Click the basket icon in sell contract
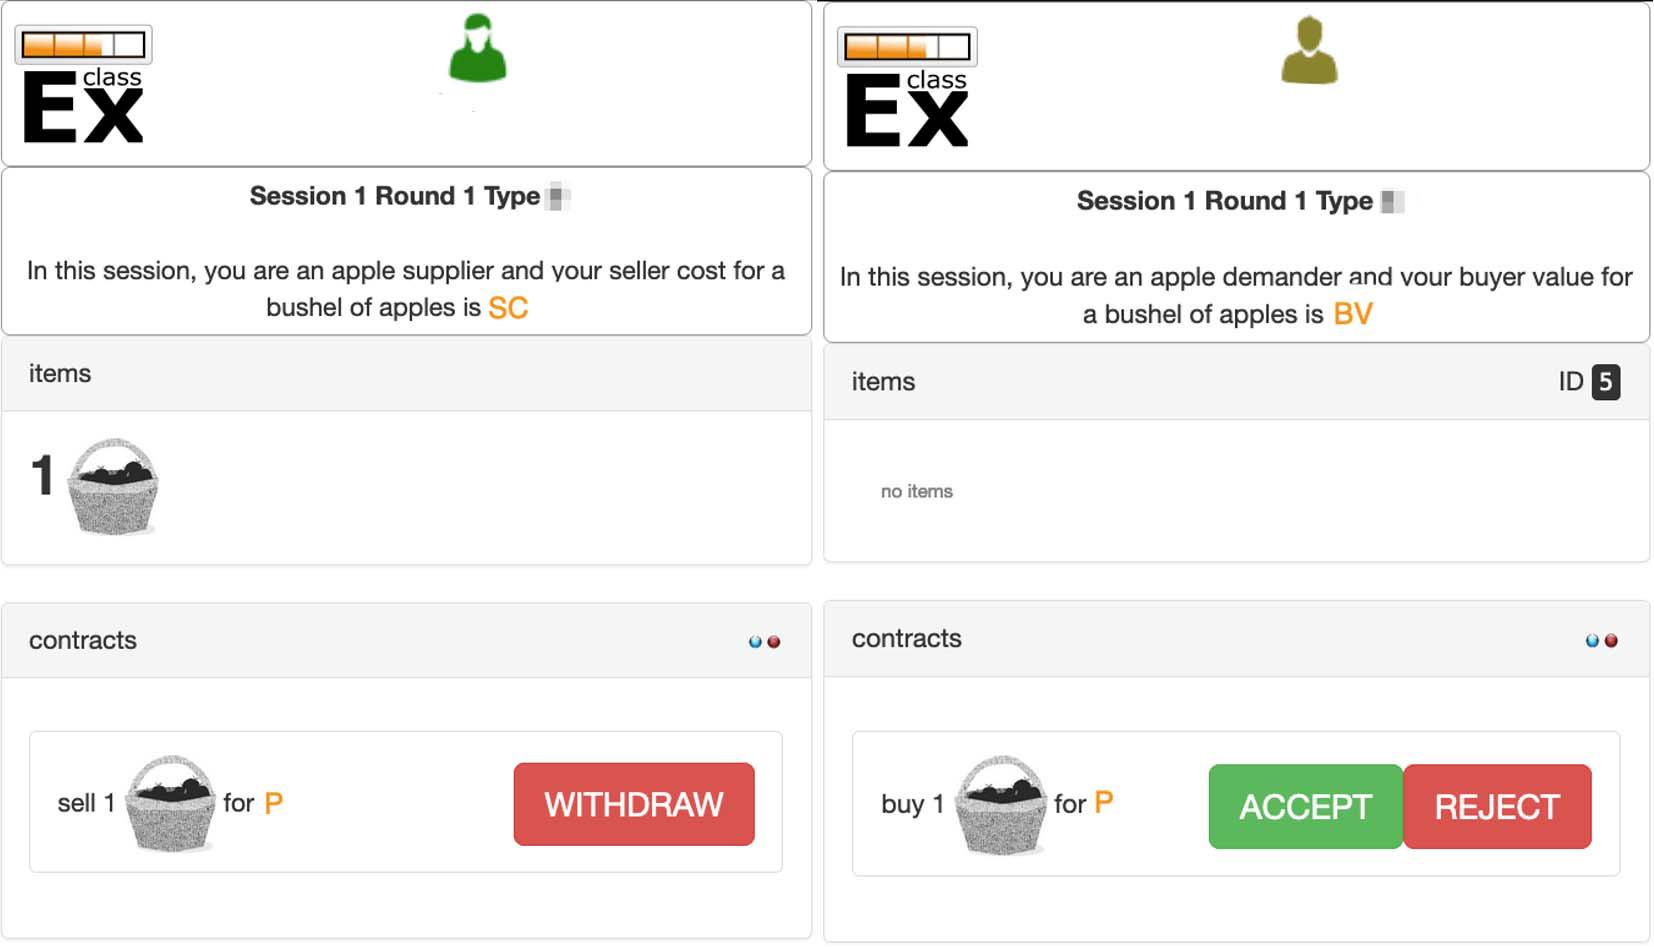This screenshot has height=947, width=1654. [170, 803]
